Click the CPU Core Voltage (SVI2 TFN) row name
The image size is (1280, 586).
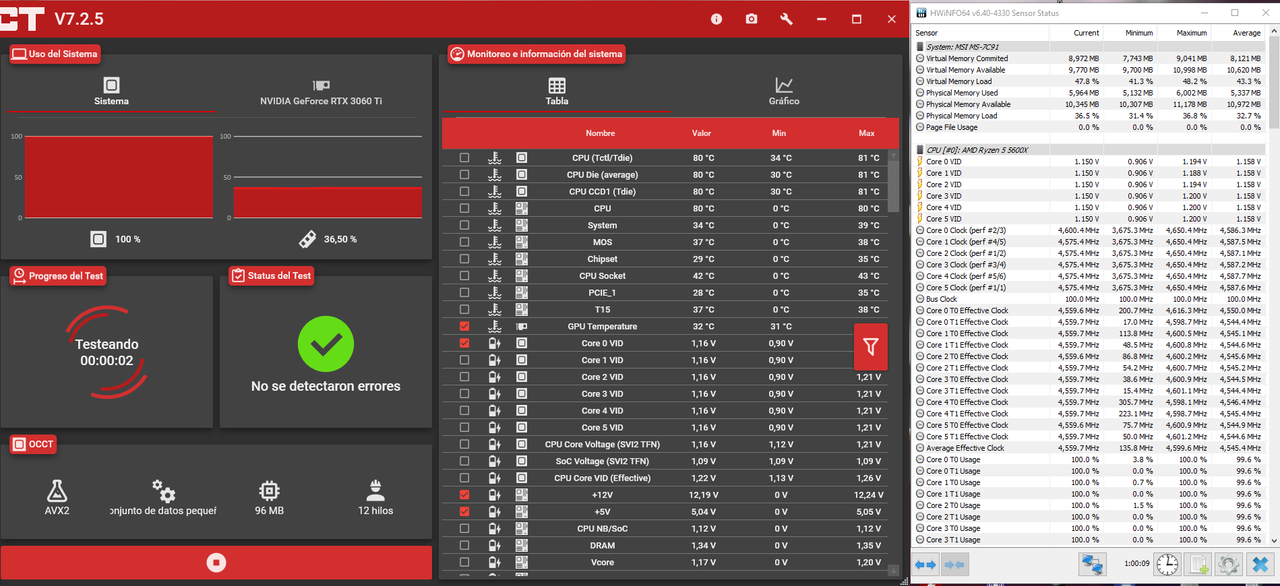click(601, 444)
